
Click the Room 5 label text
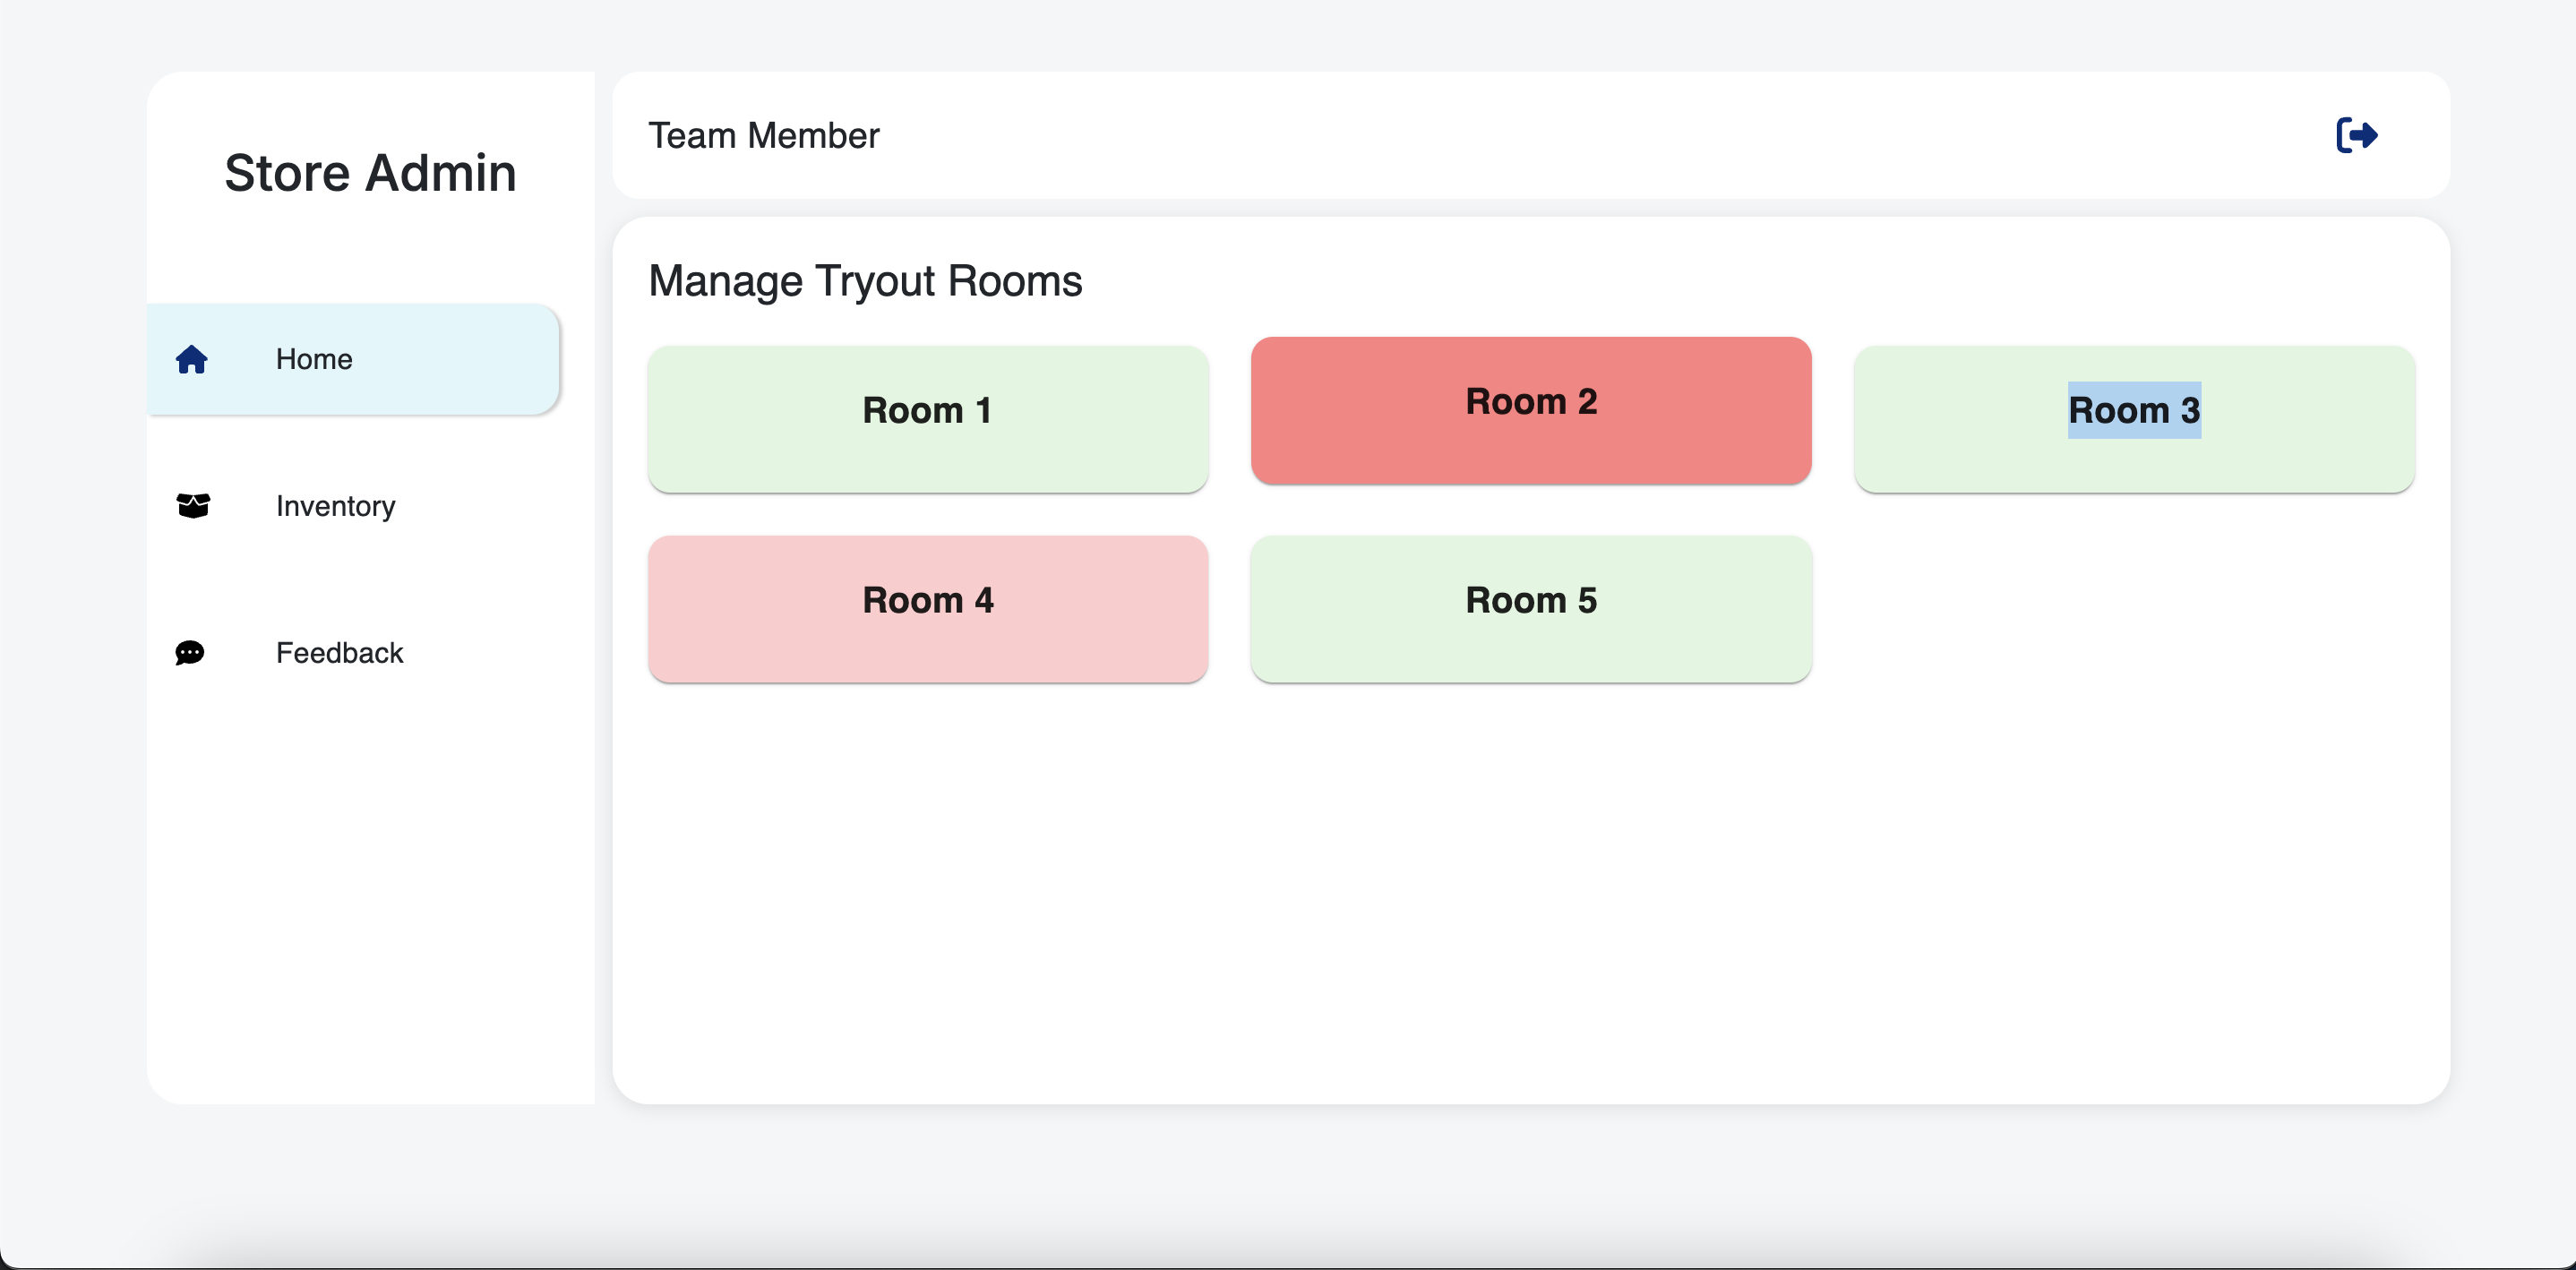(1531, 600)
